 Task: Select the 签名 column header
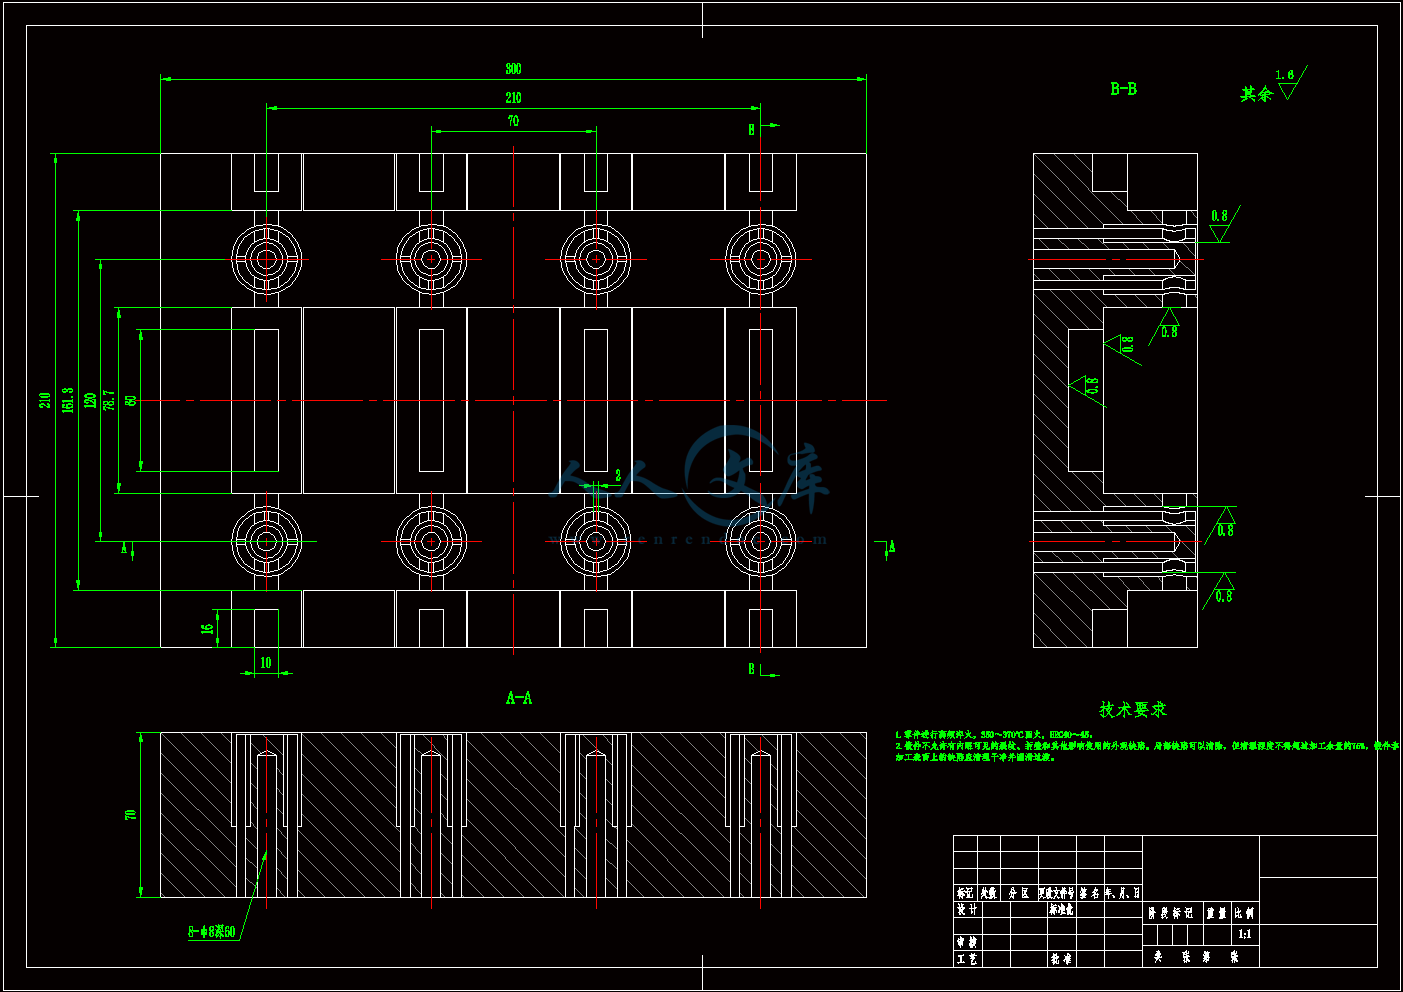[1089, 893]
